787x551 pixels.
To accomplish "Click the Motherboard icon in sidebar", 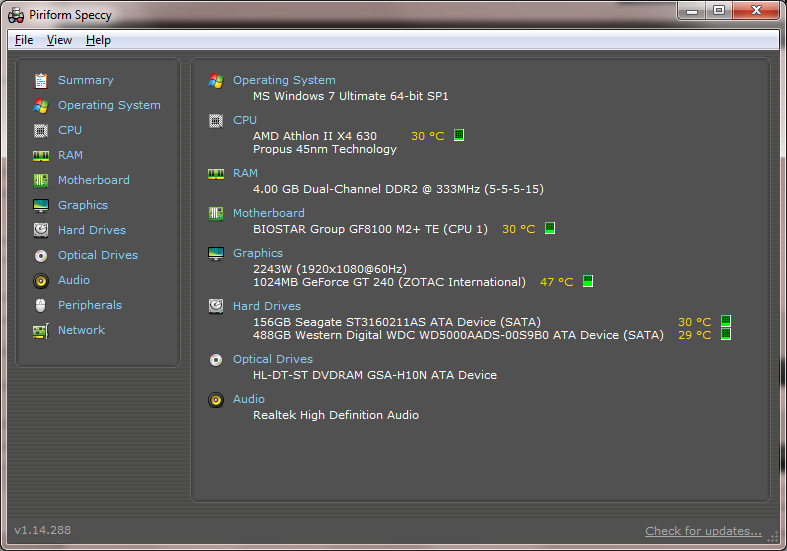I will pos(41,181).
